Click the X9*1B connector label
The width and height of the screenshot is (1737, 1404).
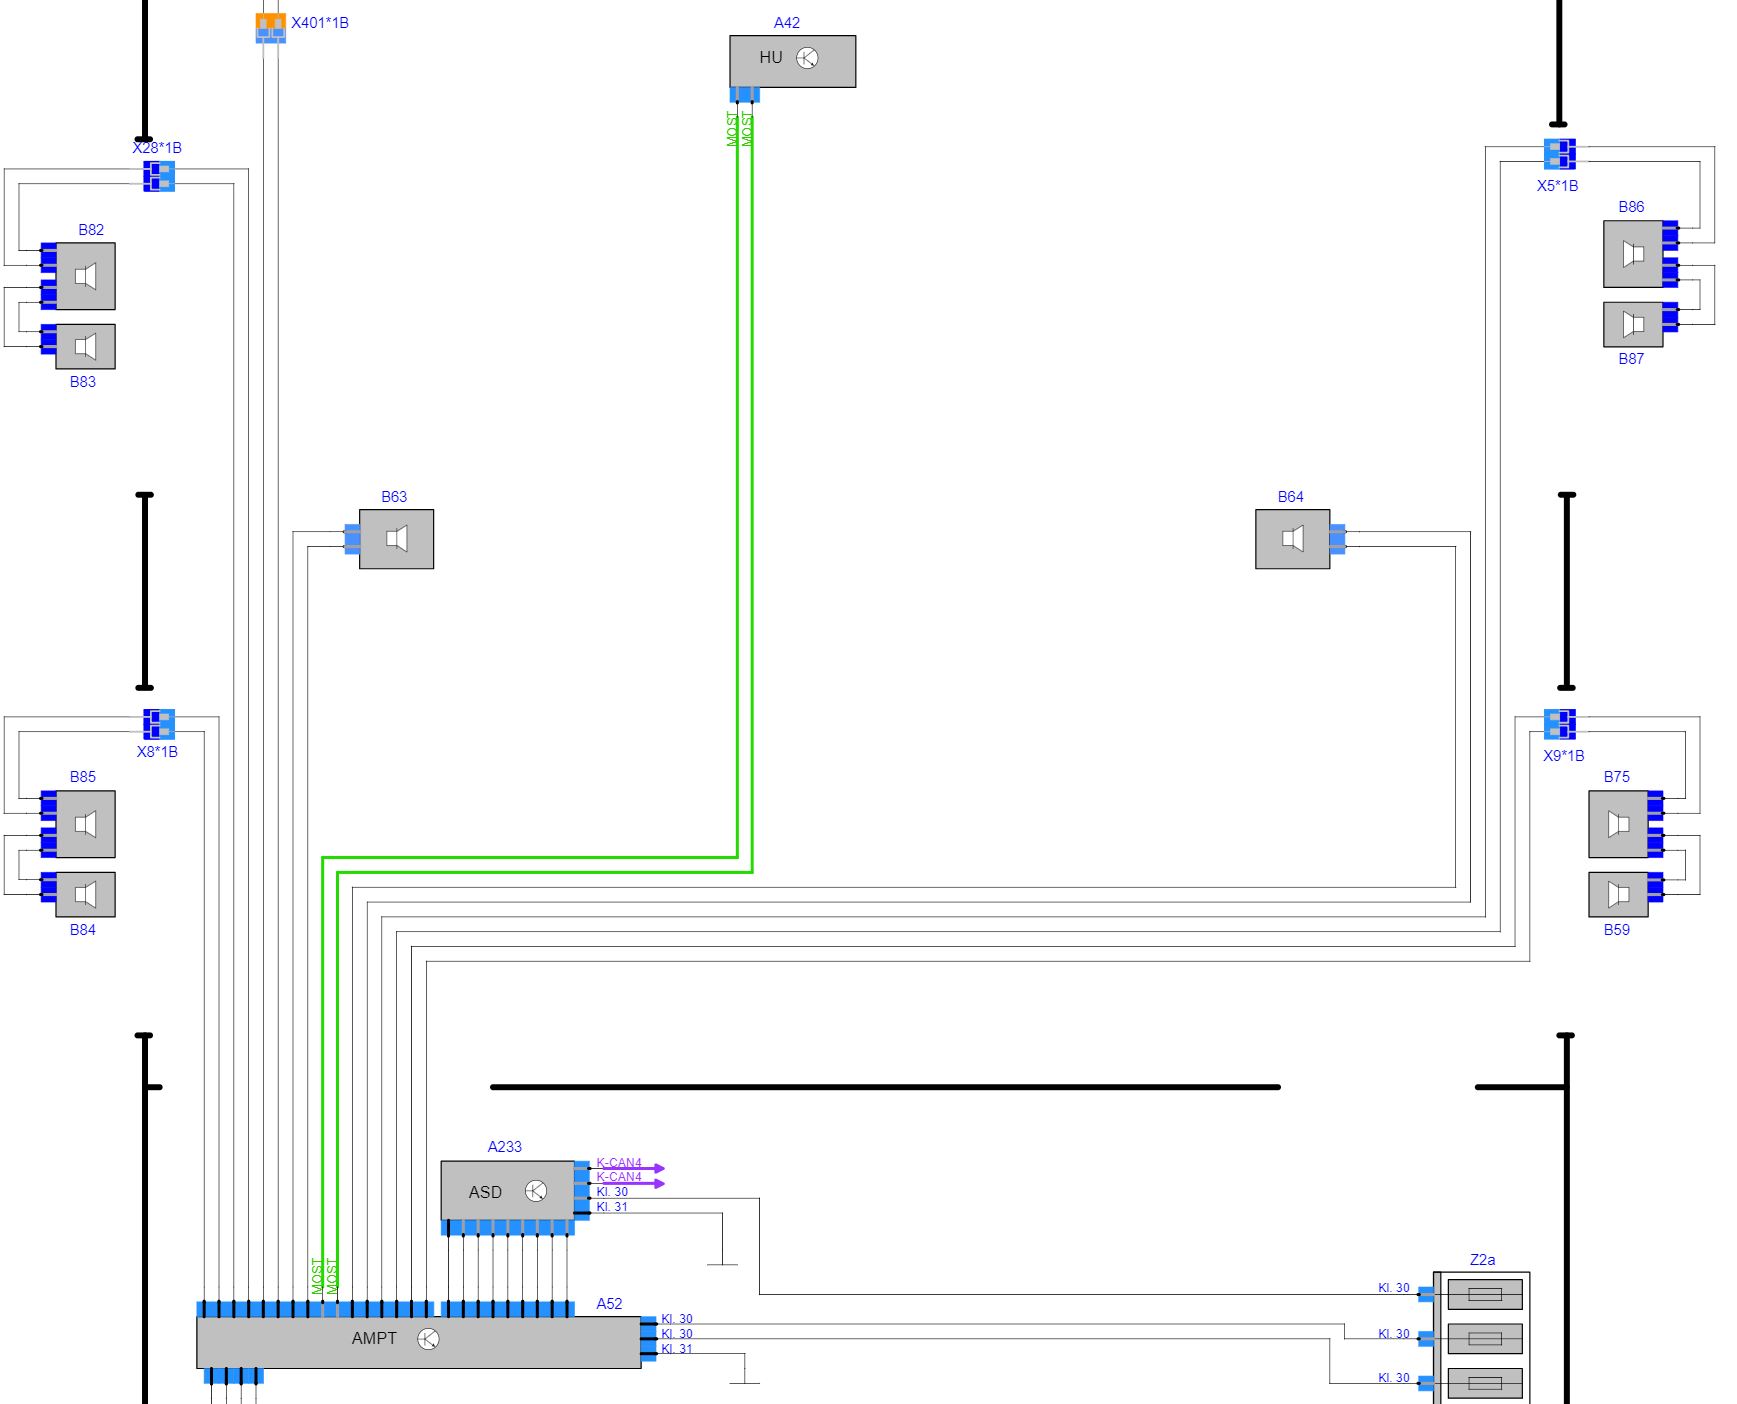click(x=1564, y=756)
